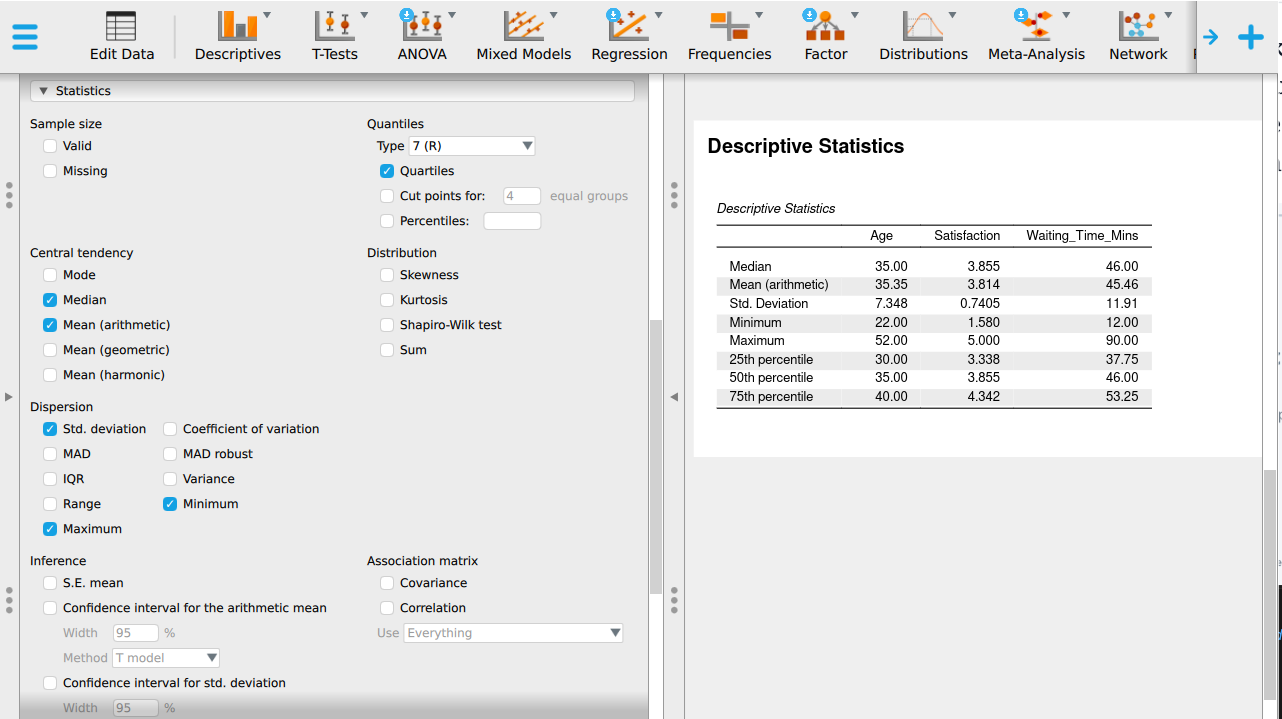Enable the Variance checkbox
The image size is (1282, 719).
[x=170, y=479]
